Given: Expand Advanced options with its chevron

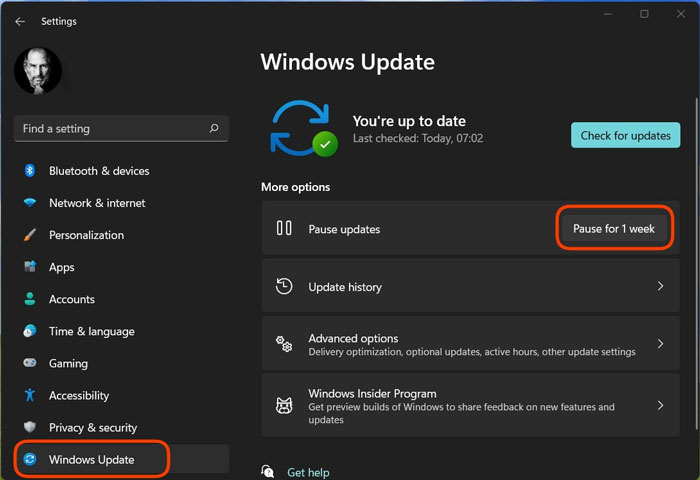Looking at the screenshot, I should 660,343.
